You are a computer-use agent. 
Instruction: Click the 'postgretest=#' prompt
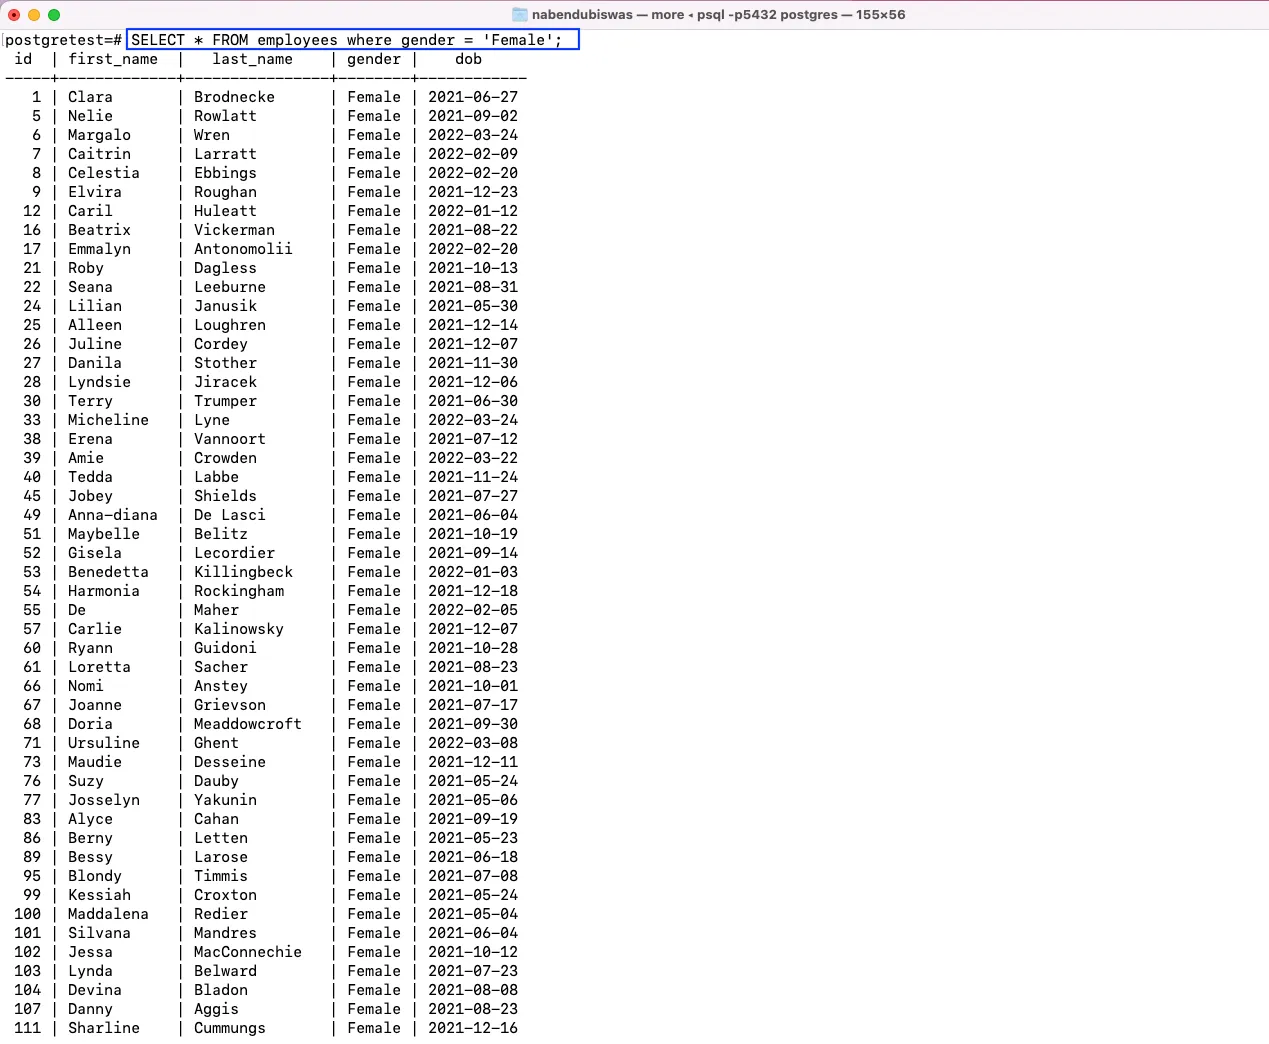coord(64,40)
